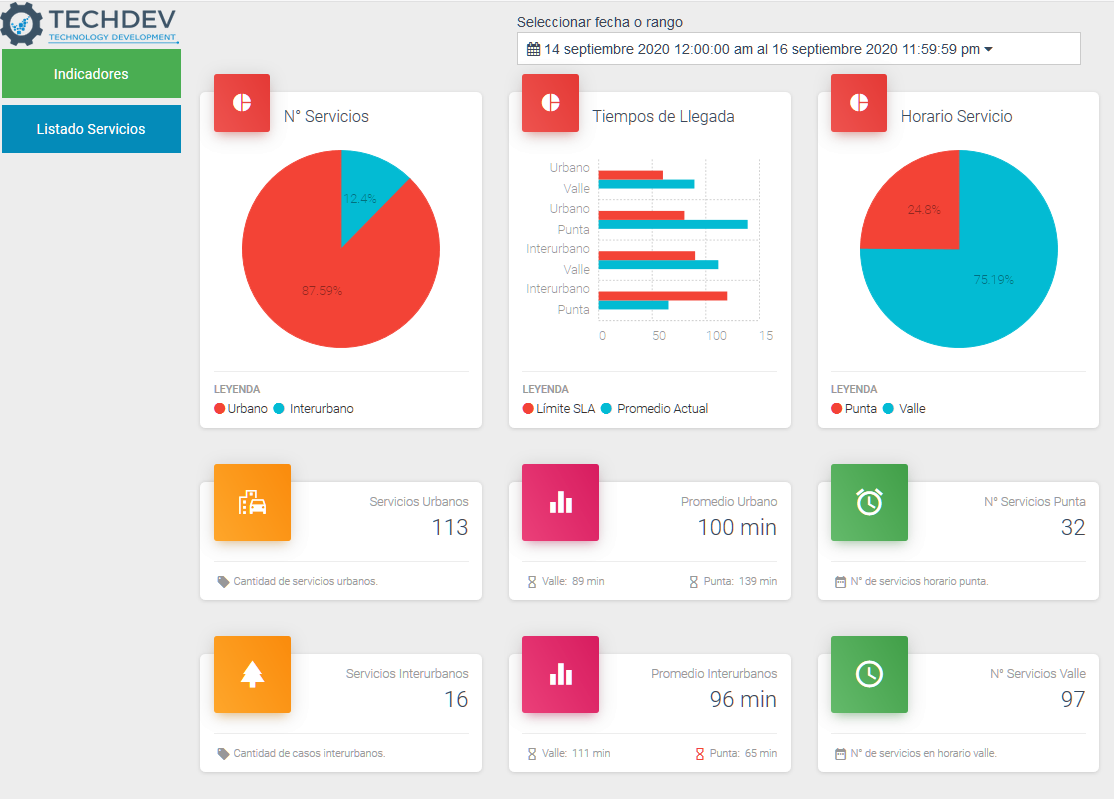Toggle the Punta legend red dot
Image resolution: width=1114 pixels, height=799 pixels.
click(836, 408)
